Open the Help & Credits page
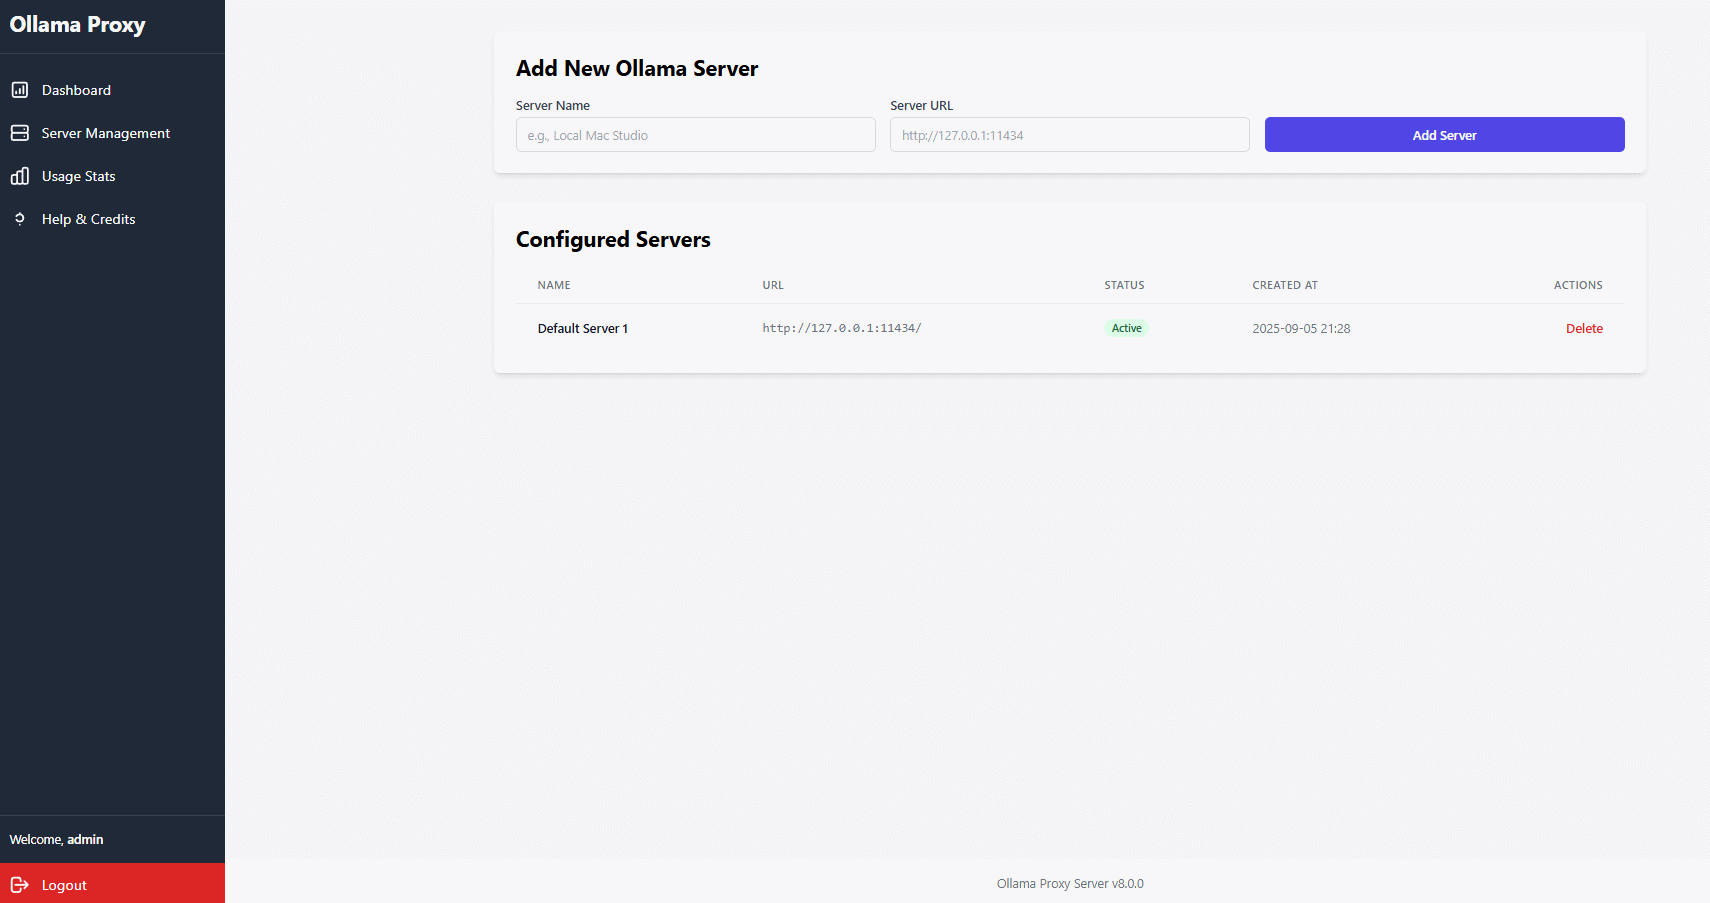 click(x=88, y=218)
